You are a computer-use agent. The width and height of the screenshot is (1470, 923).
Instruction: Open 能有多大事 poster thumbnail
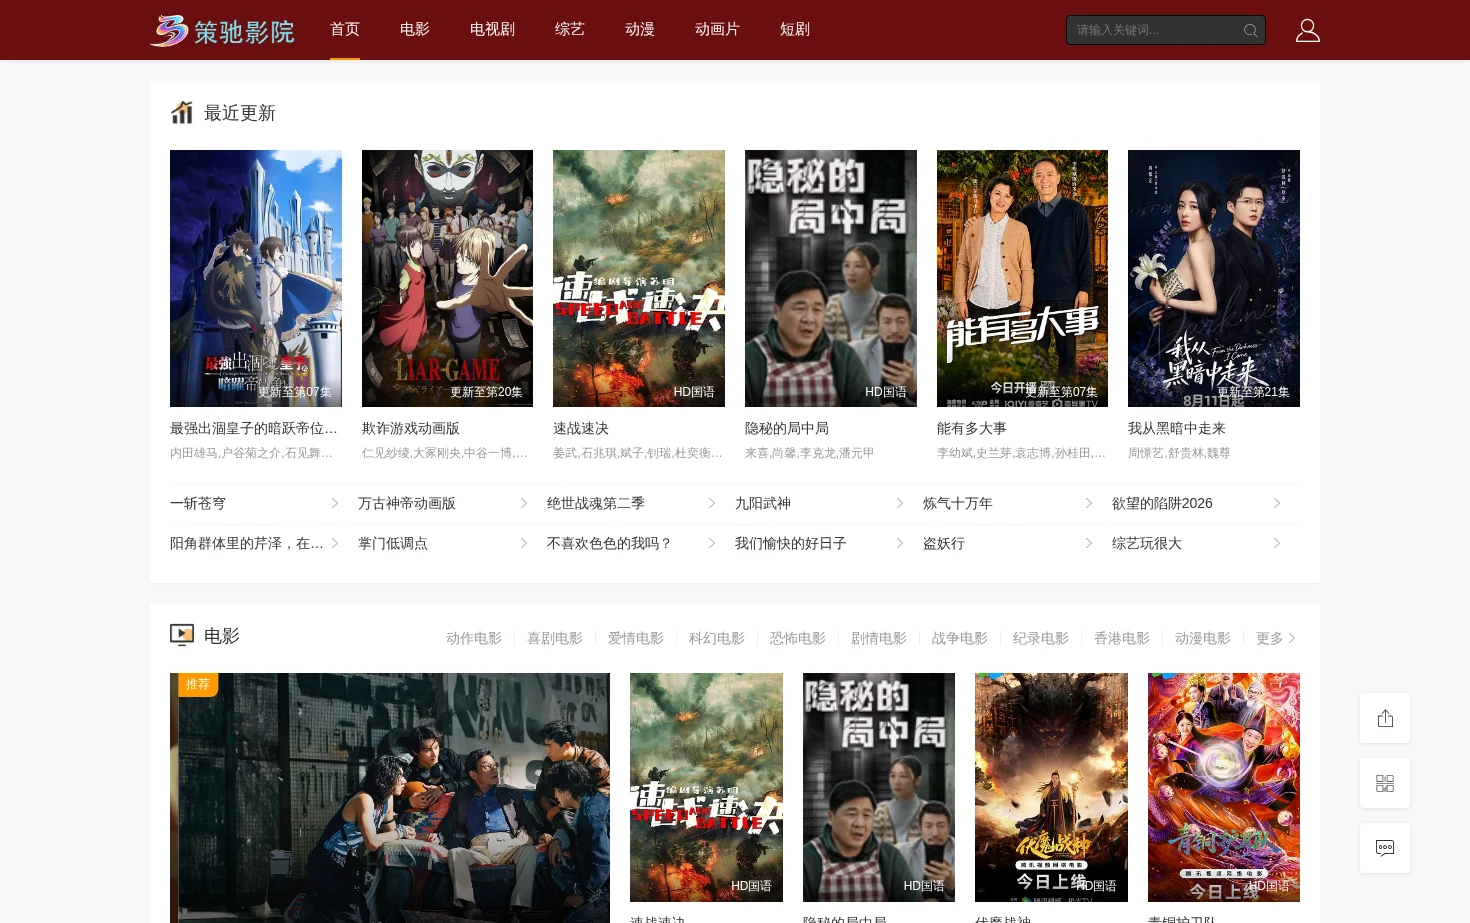click(1022, 278)
